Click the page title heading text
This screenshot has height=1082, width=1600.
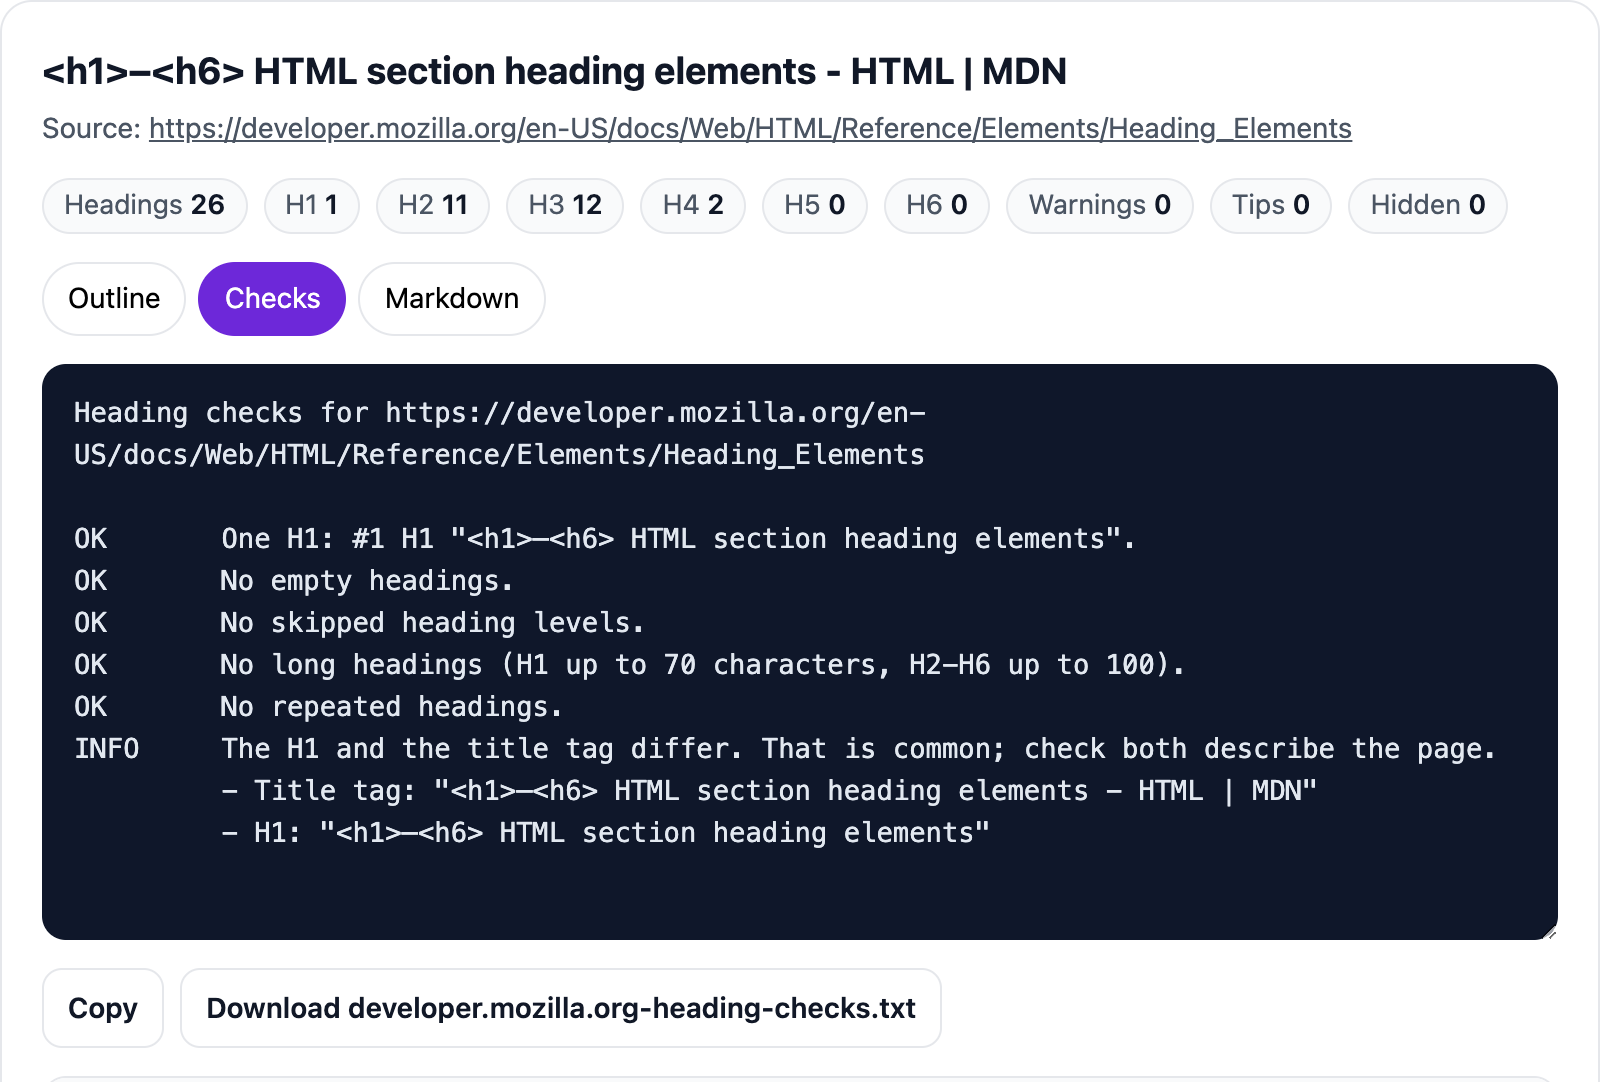[x=555, y=72]
